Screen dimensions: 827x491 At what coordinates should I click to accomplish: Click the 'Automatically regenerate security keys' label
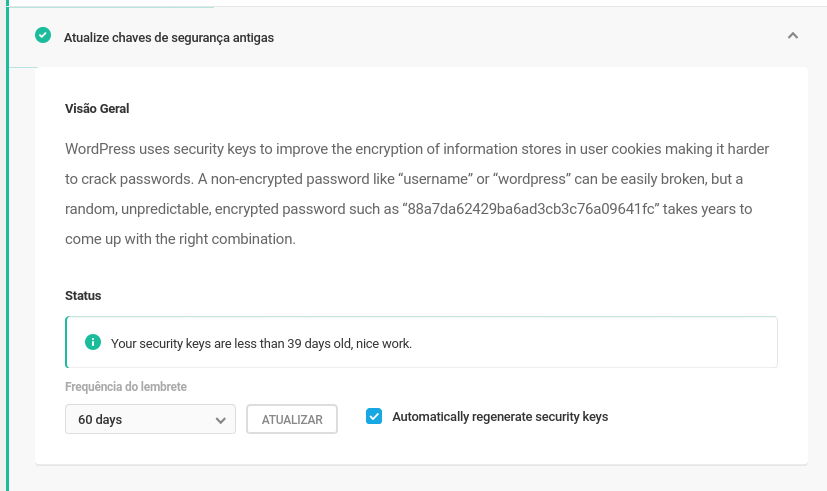click(x=500, y=417)
